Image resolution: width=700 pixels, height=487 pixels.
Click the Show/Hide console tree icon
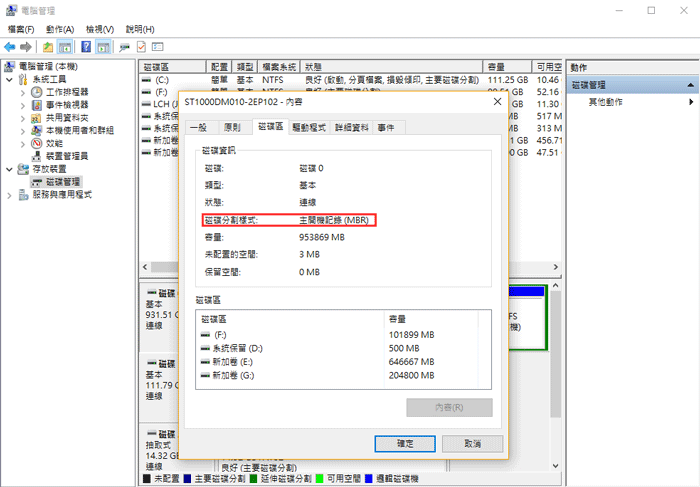(x=65, y=47)
